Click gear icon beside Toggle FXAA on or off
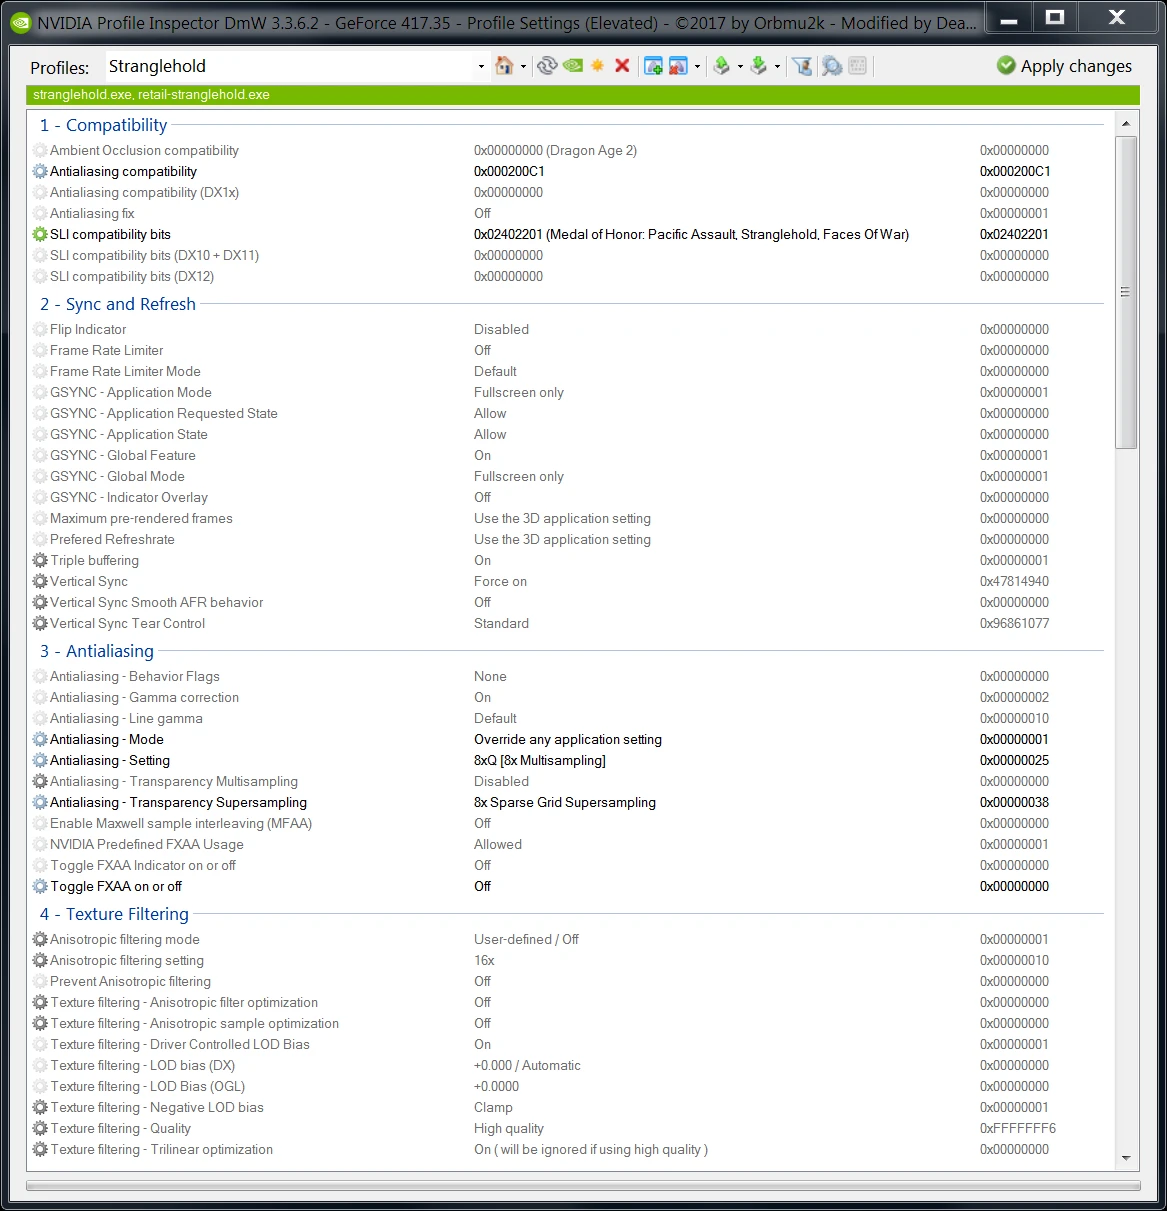Image resolution: width=1167 pixels, height=1211 pixels. (40, 886)
